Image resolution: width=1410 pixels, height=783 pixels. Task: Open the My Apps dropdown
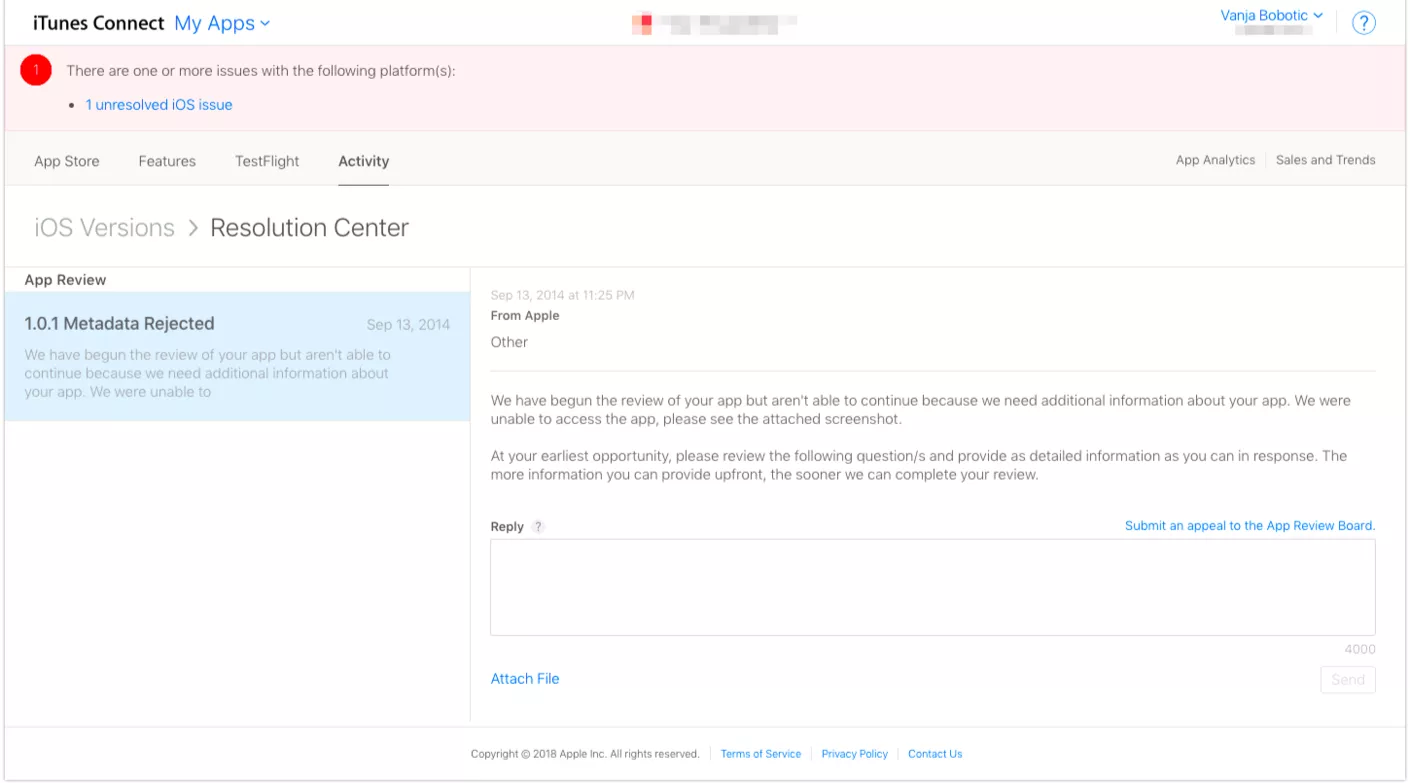tap(222, 23)
